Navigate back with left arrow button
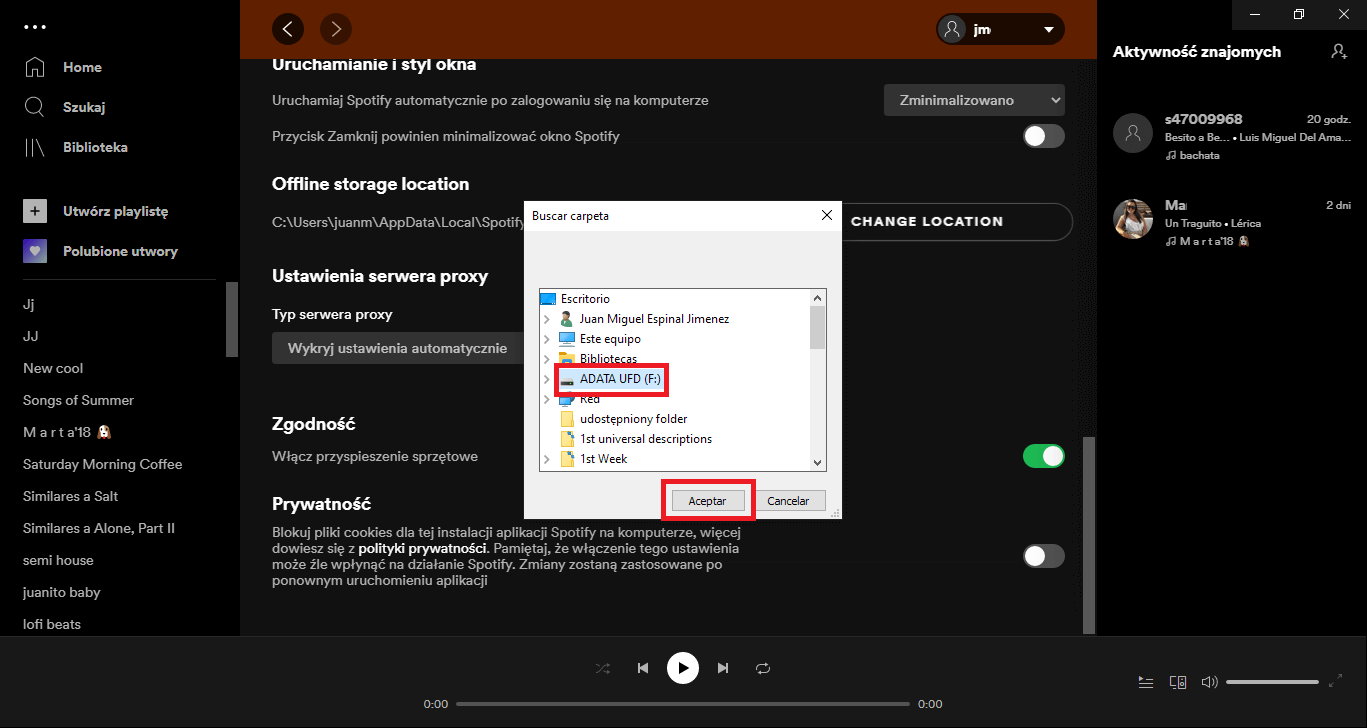Image resolution: width=1367 pixels, height=728 pixels. pos(288,29)
